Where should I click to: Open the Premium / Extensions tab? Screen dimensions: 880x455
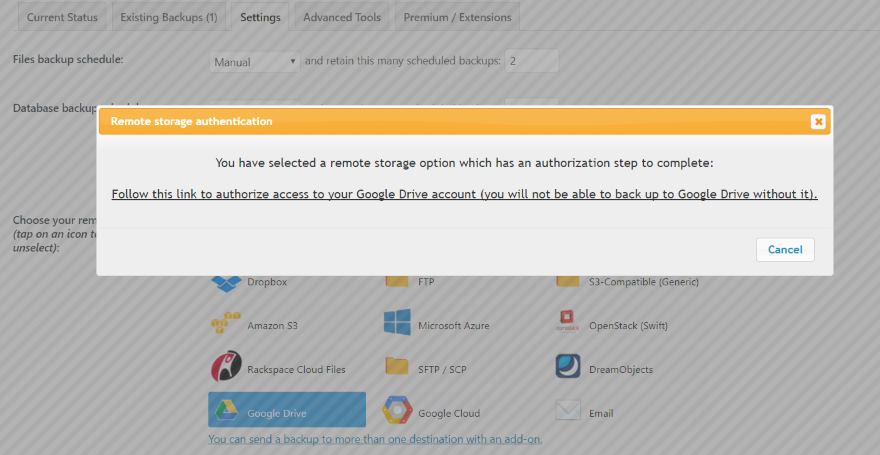pos(457,17)
